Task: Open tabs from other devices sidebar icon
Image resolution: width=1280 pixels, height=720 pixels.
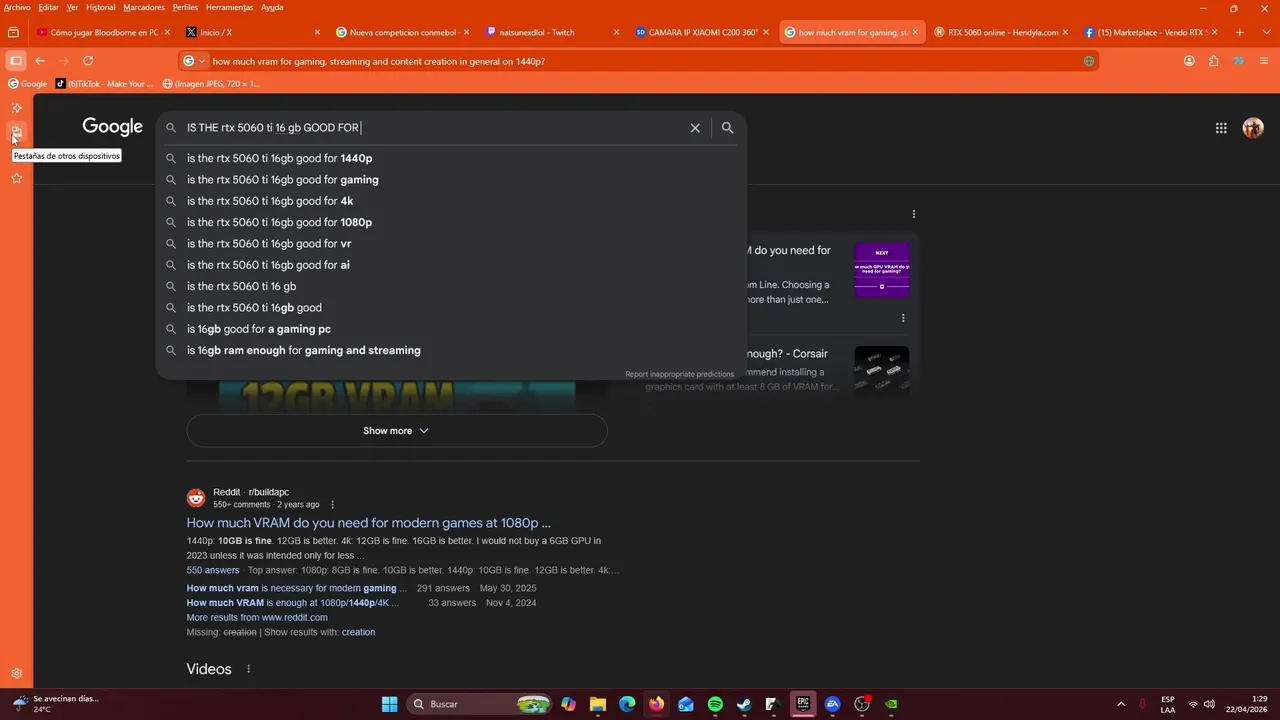Action: (x=16, y=132)
